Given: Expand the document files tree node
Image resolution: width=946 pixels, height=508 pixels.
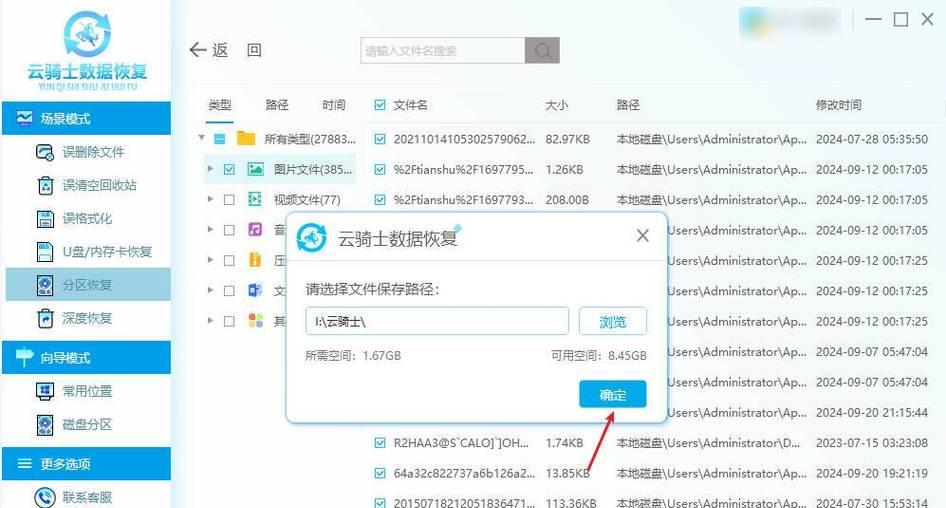Looking at the screenshot, I should [210, 290].
